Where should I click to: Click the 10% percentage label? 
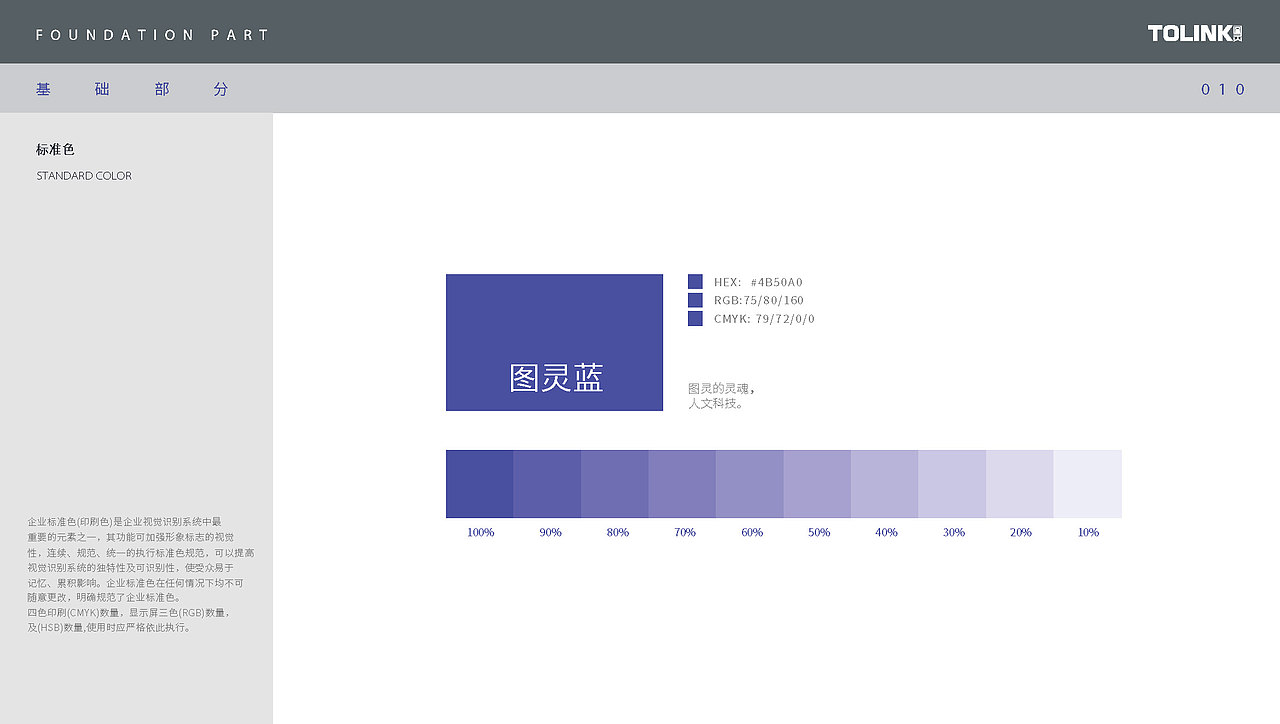pyautogui.click(x=1089, y=532)
